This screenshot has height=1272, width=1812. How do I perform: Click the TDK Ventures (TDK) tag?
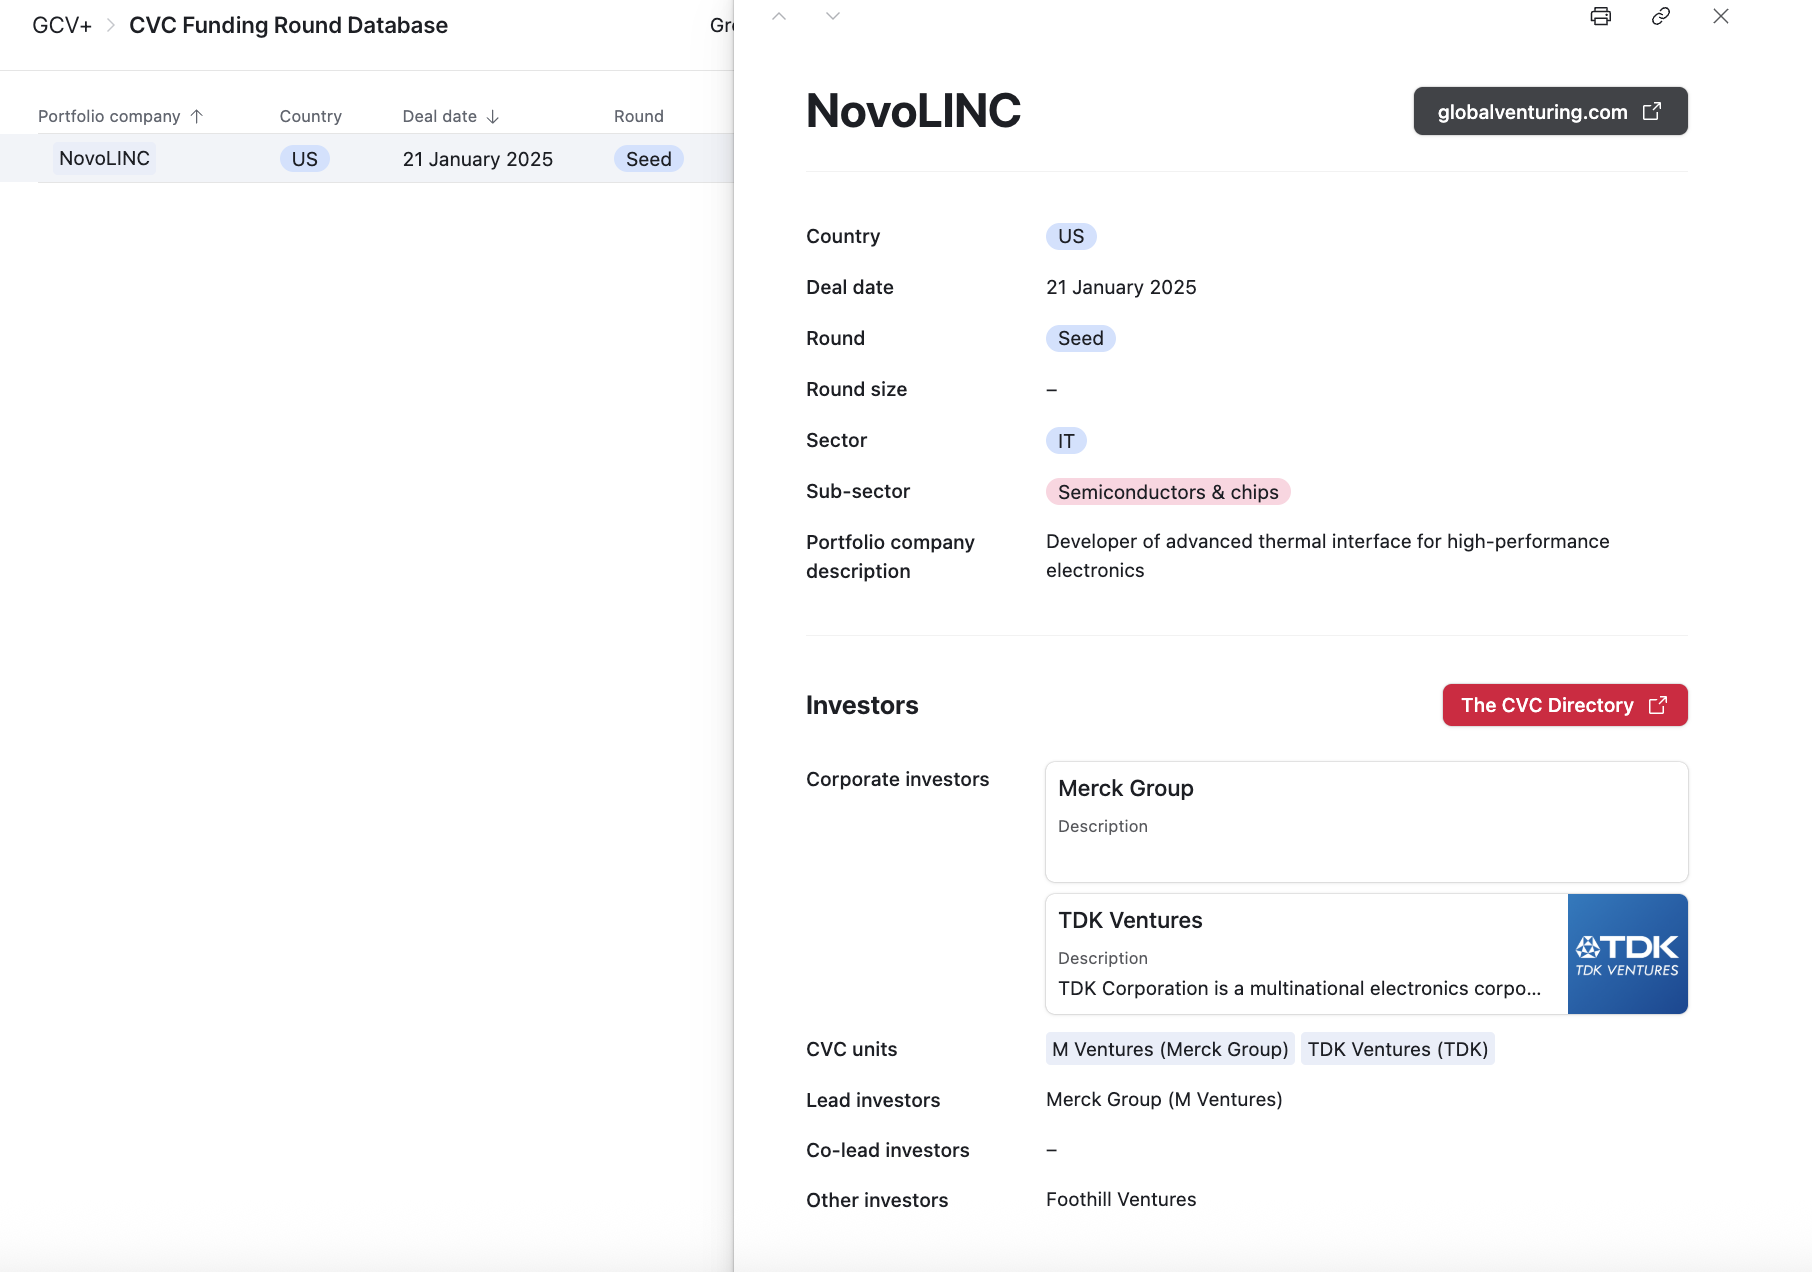[1397, 1049]
